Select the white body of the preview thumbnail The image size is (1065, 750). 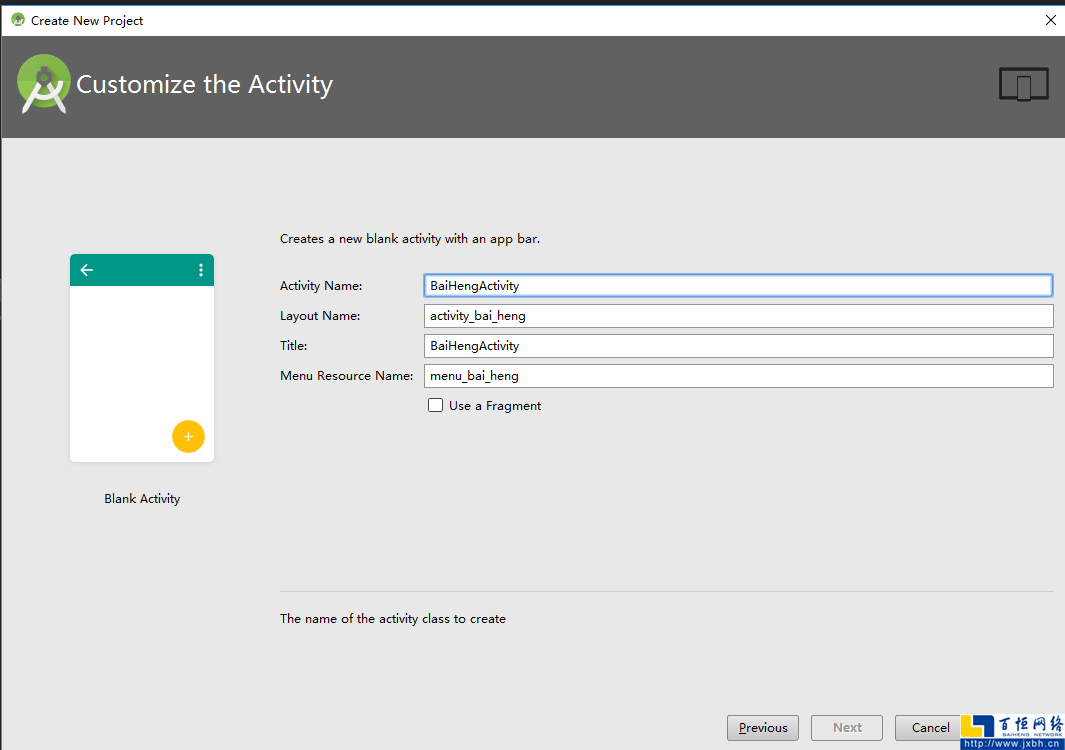[140, 360]
